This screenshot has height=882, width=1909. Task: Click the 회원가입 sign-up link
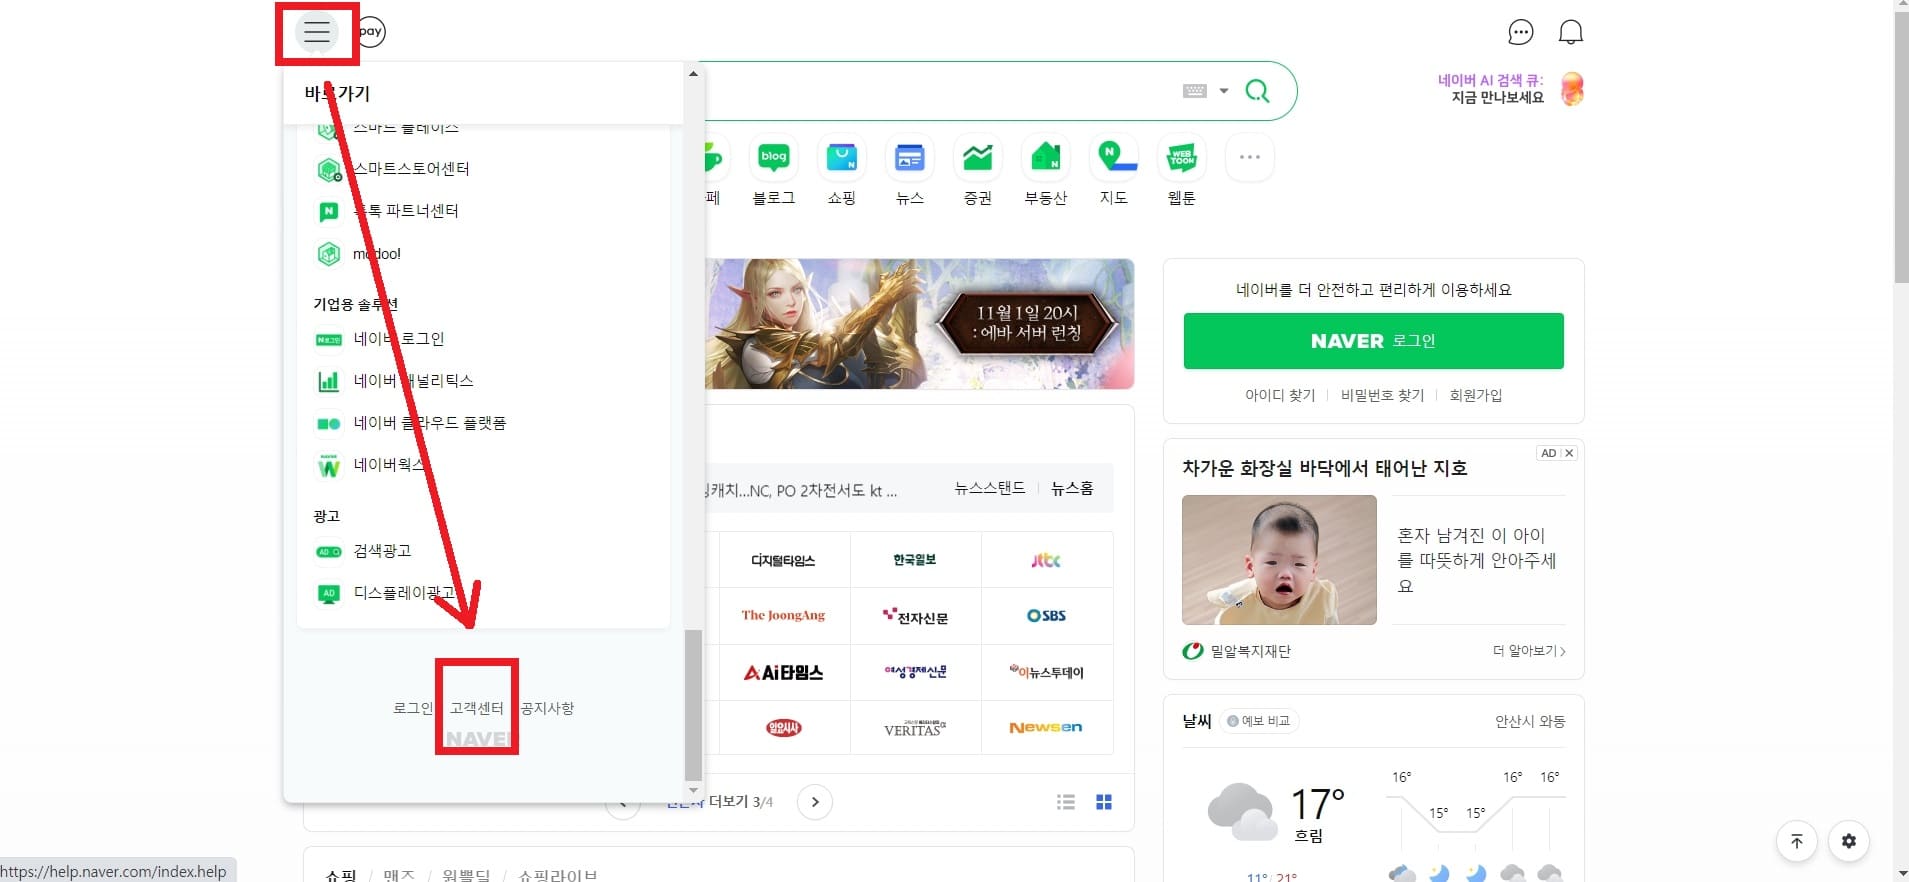1475,395
